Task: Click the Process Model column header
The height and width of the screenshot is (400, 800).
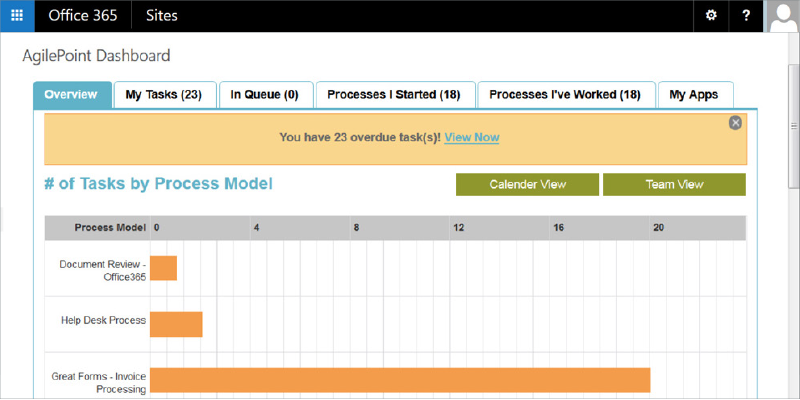Action: click(110, 228)
